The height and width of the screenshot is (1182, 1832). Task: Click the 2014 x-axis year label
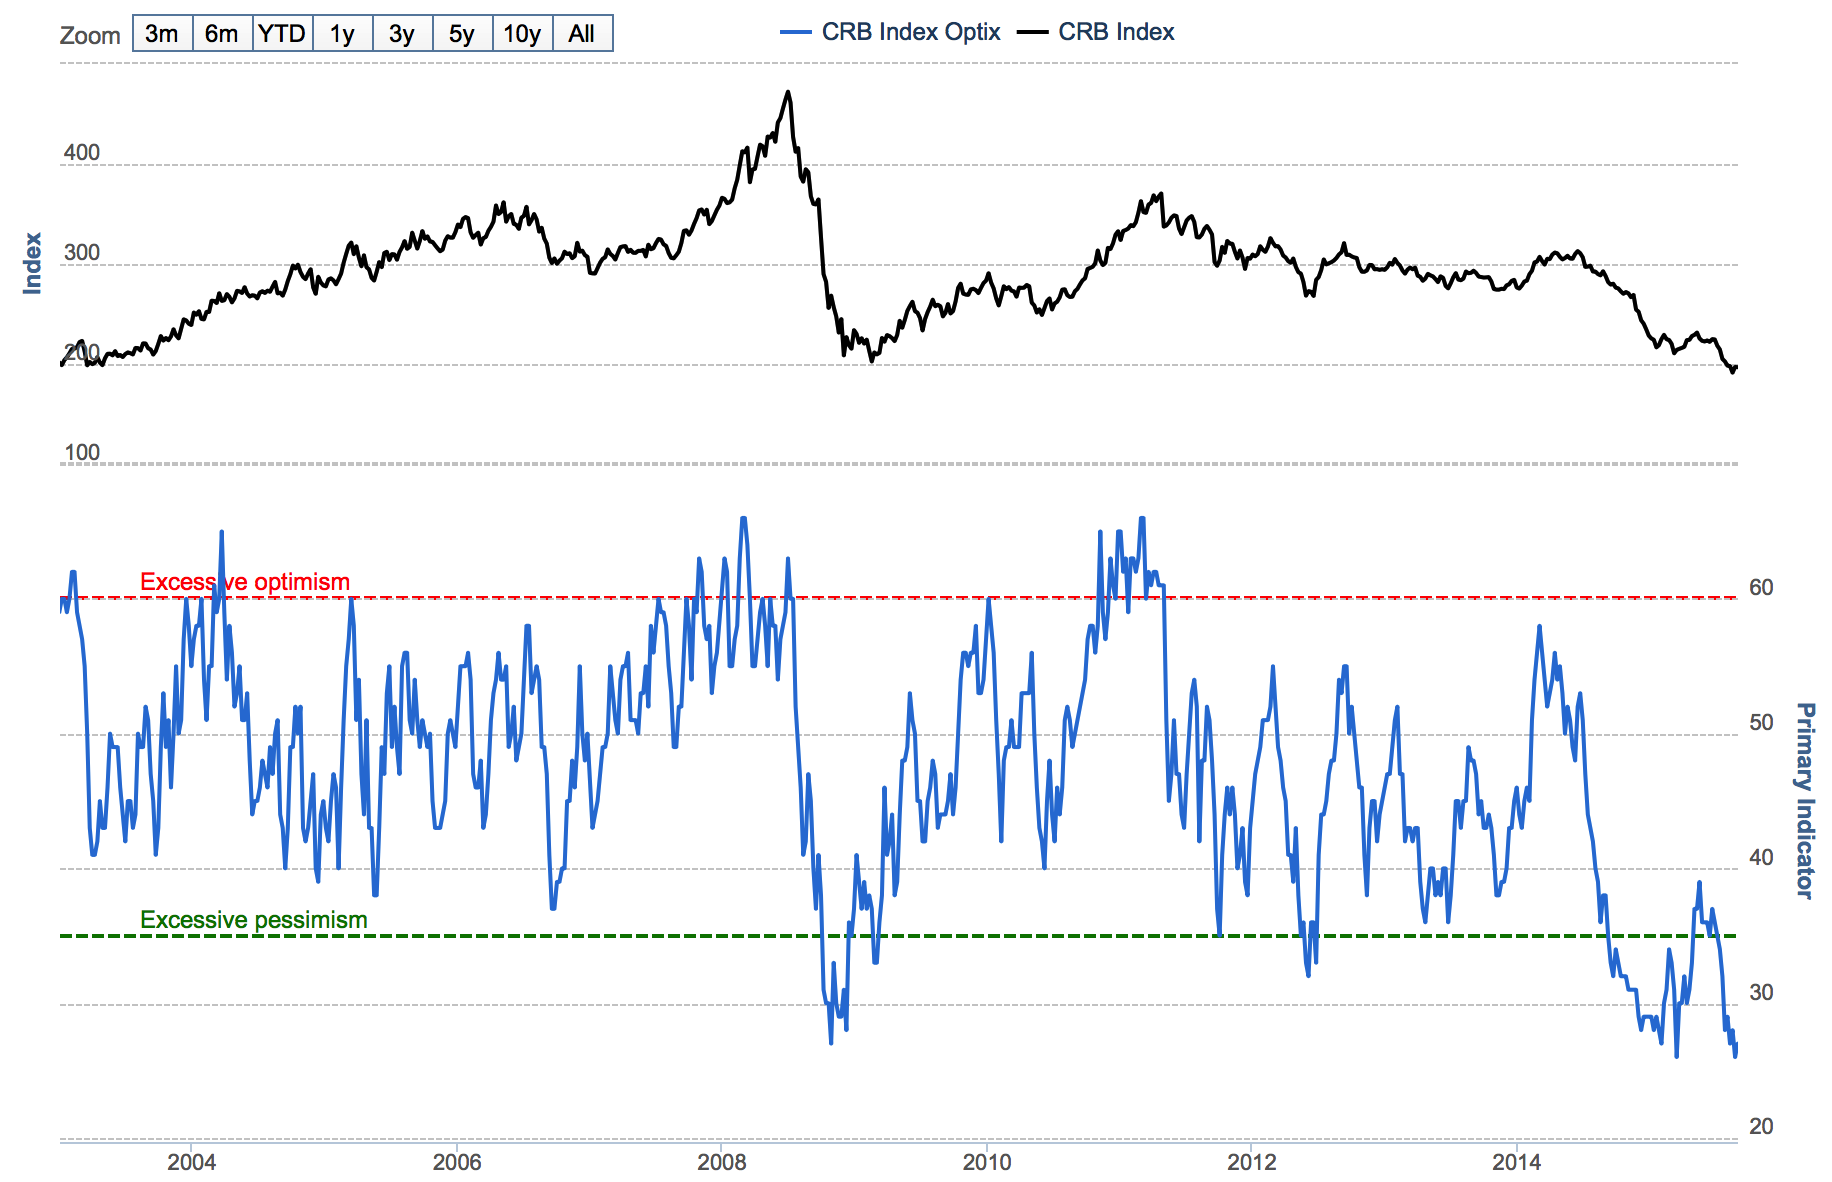coord(1517,1162)
